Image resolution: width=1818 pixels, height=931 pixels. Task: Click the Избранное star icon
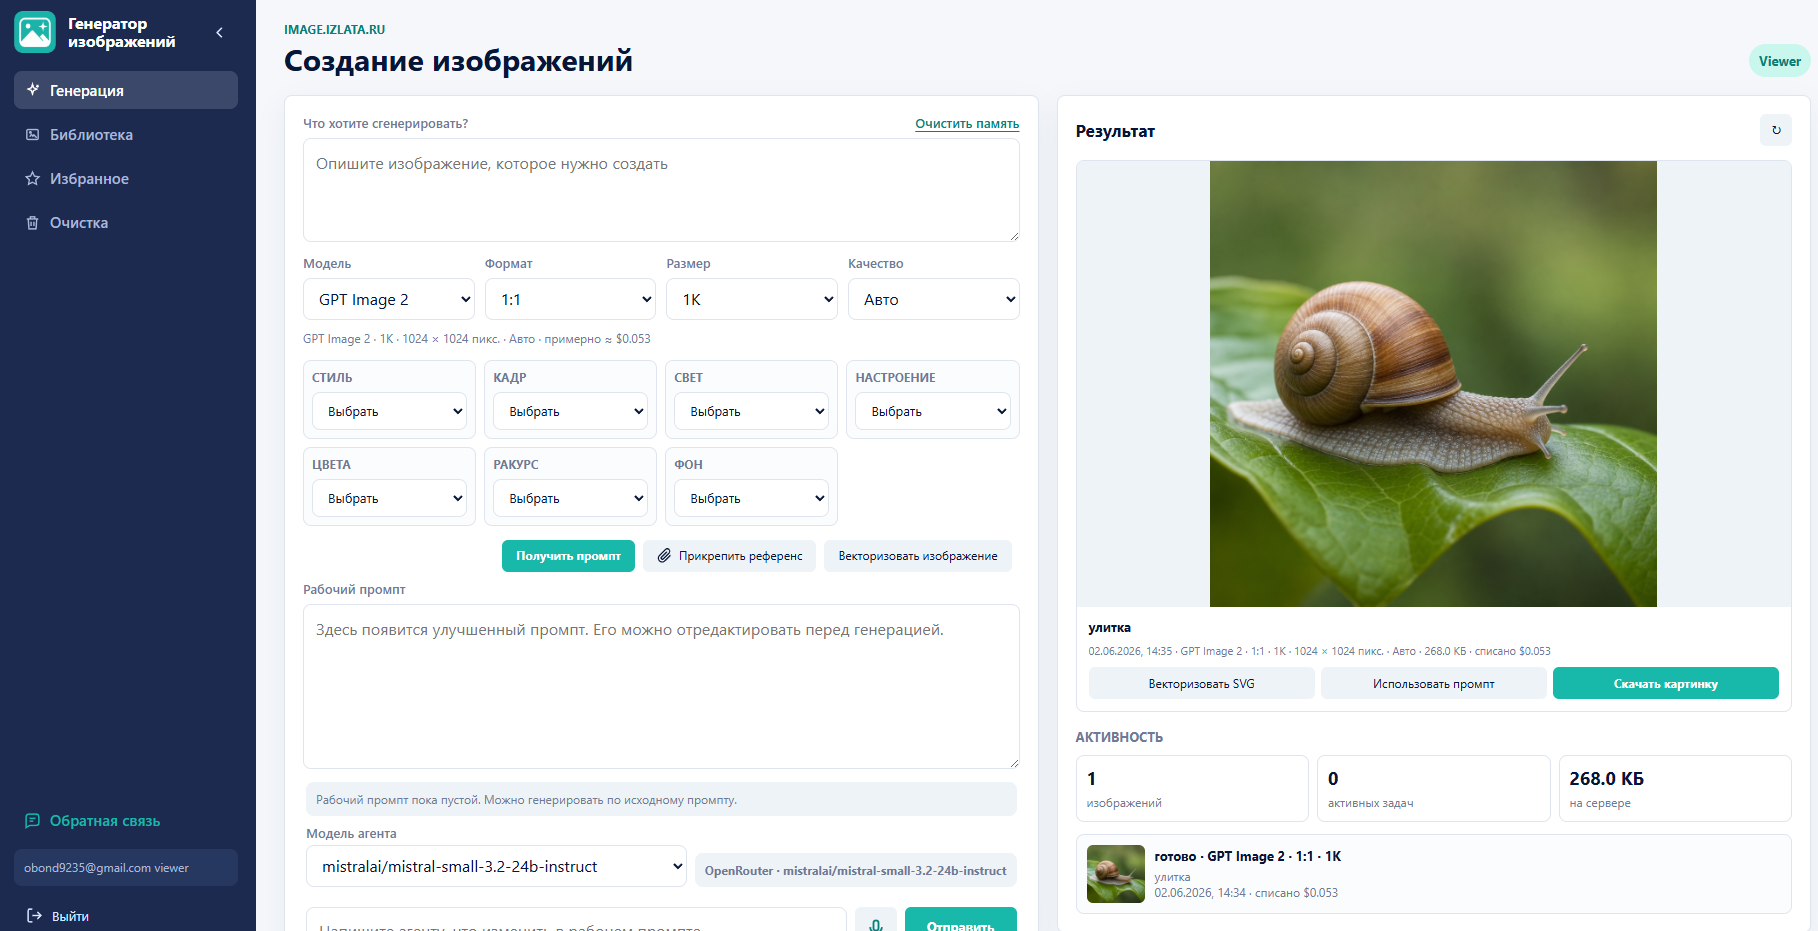[x=33, y=178]
